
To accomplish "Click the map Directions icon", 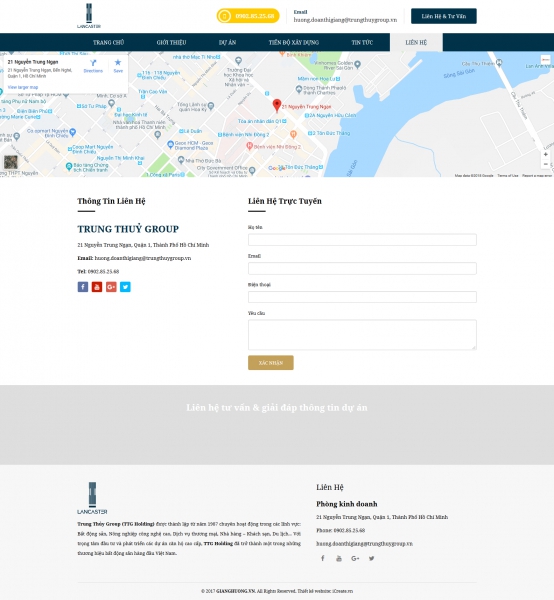I will (93, 65).
